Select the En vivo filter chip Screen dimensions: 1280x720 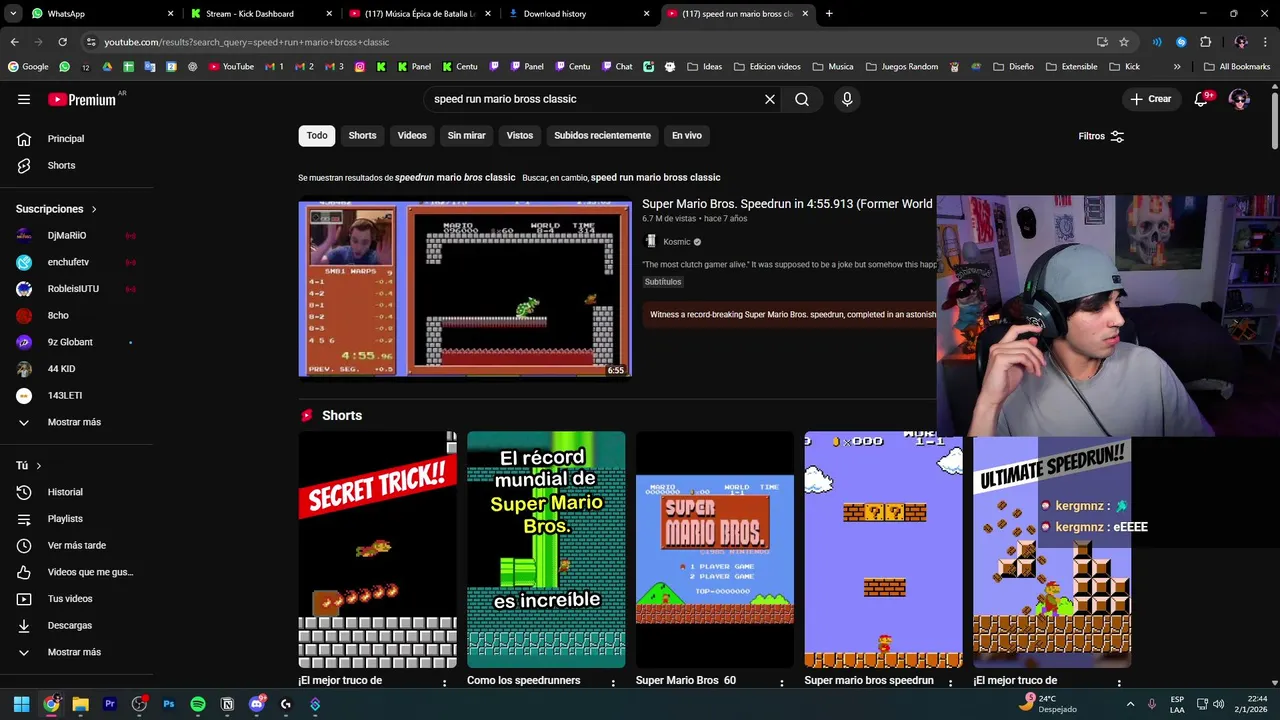(x=686, y=136)
